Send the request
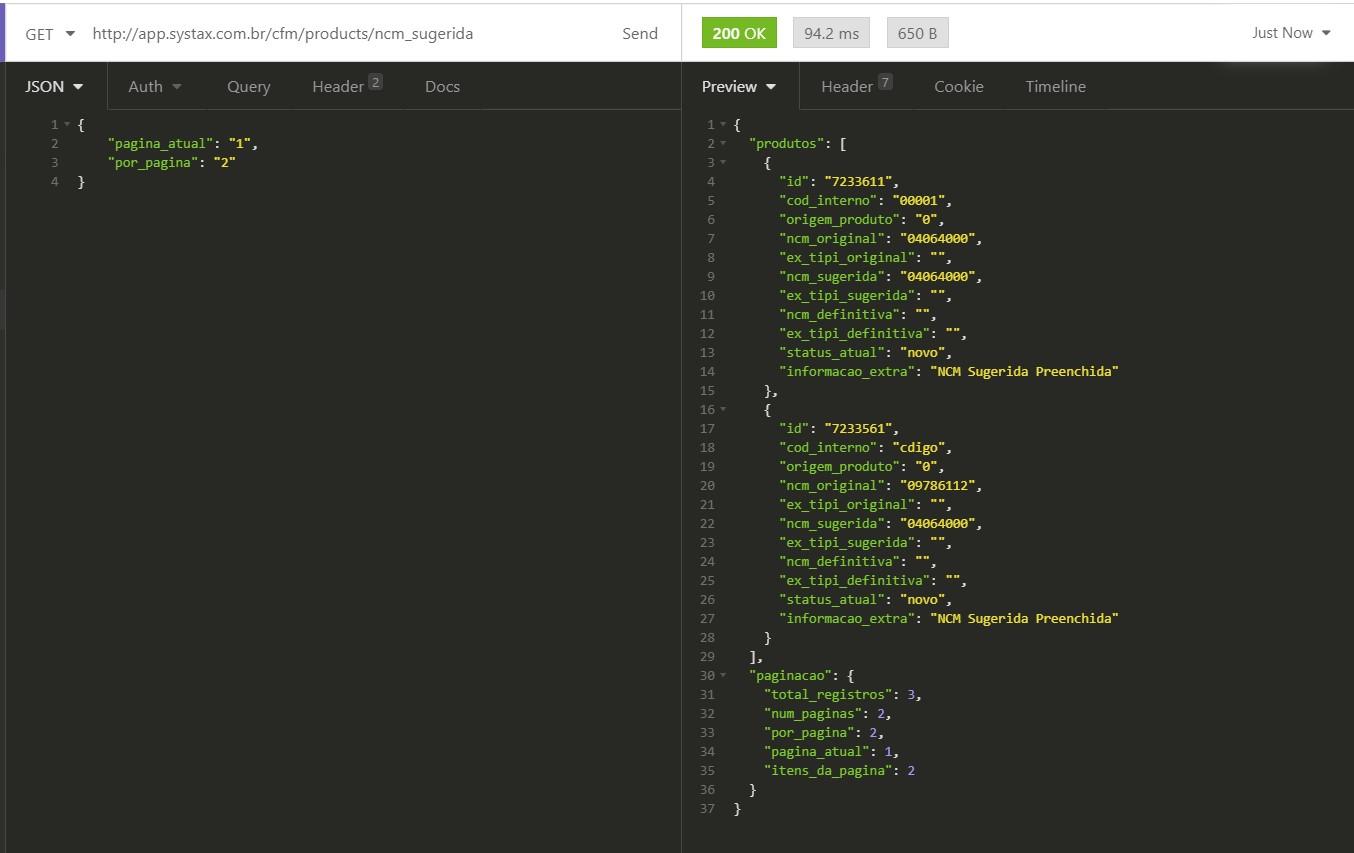The image size is (1354, 853). [x=640, y=33]
